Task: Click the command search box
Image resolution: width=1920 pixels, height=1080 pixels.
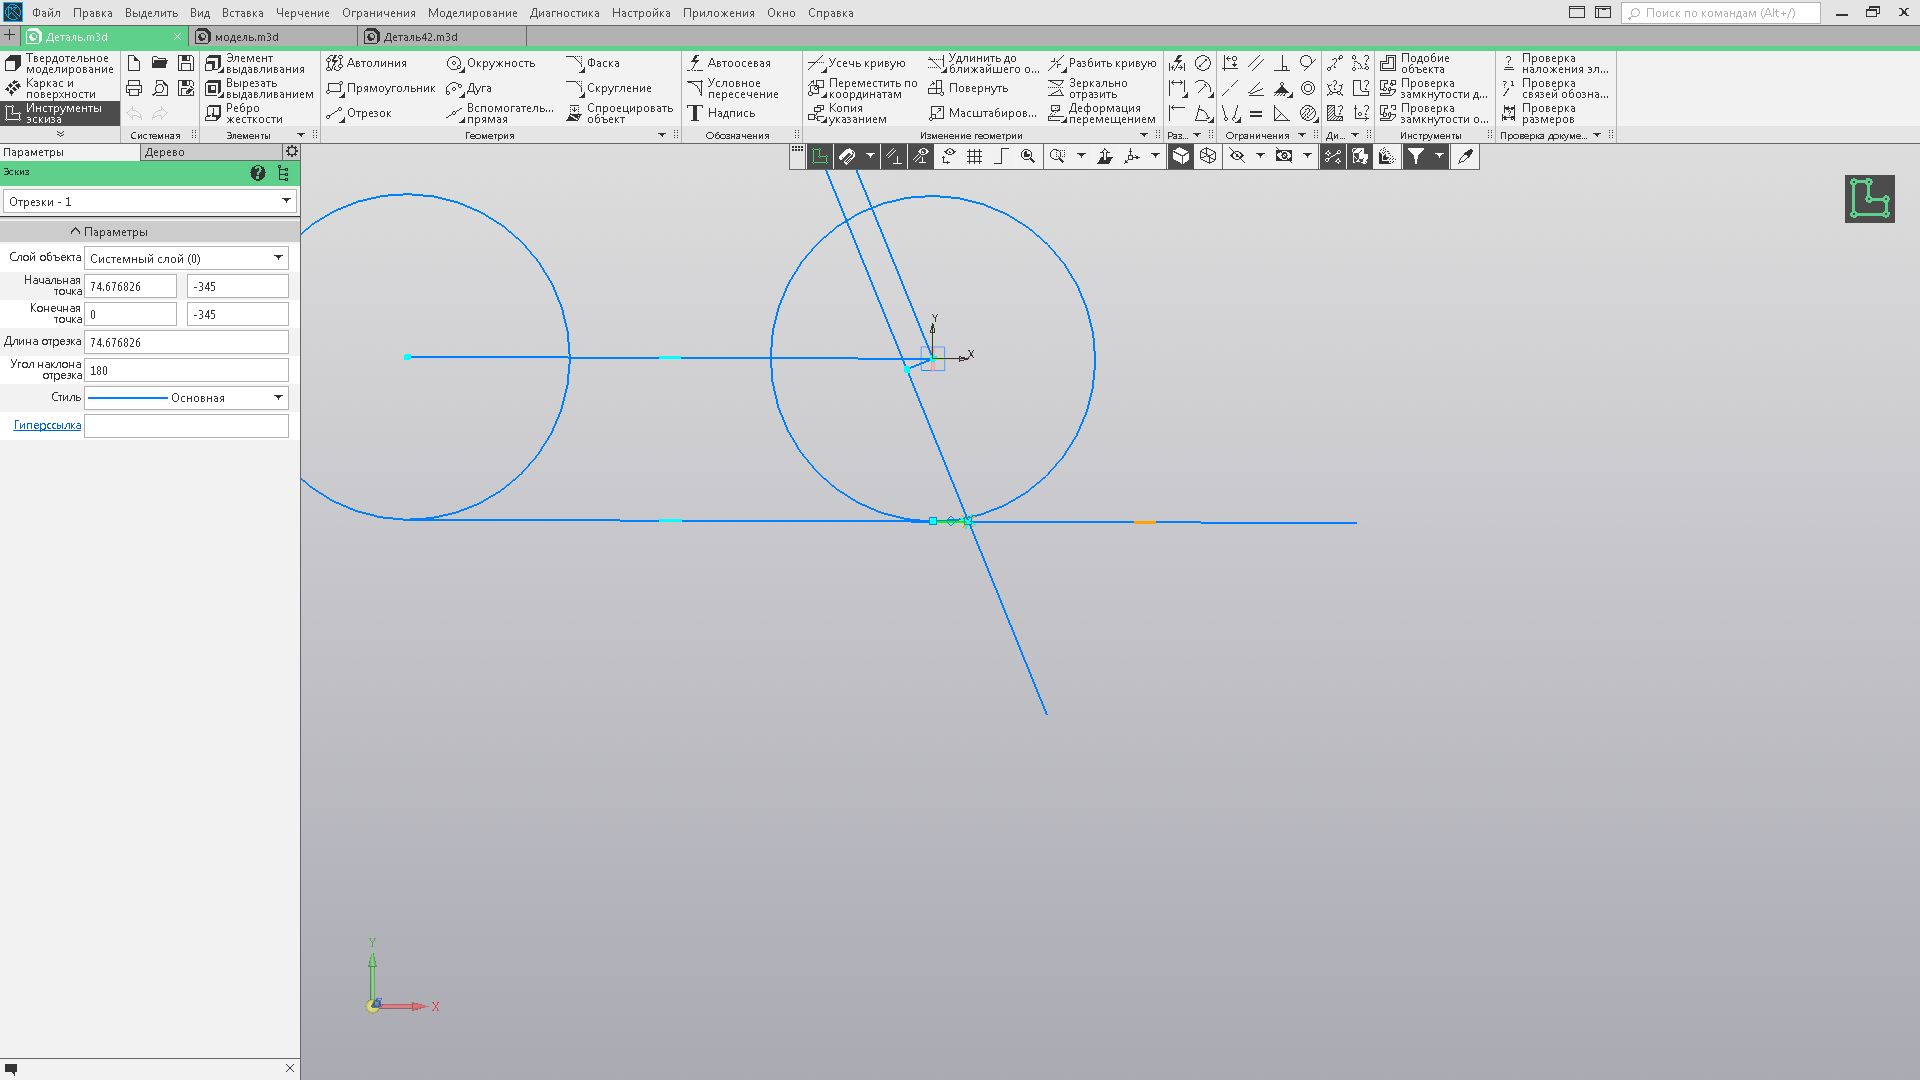Action: pyautogui.click(x=1722, y=13)
